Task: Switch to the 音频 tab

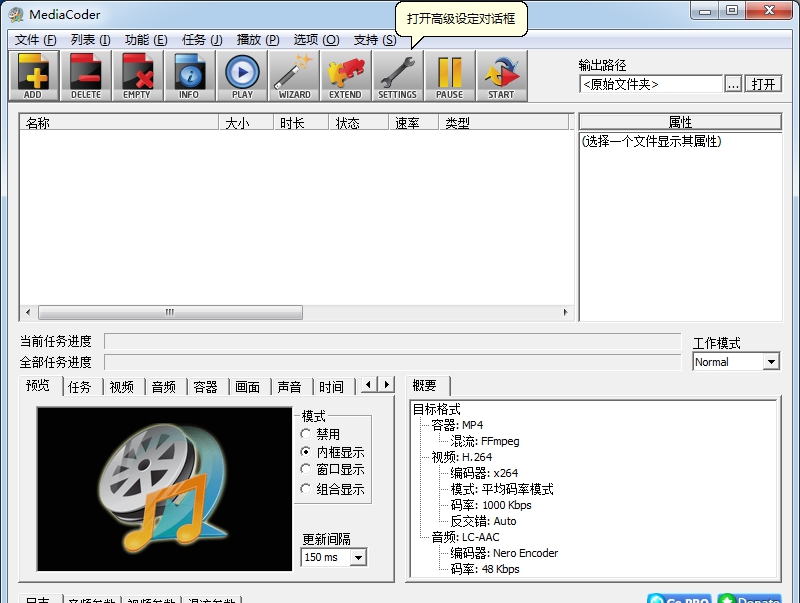Action: tap(163, 386)
